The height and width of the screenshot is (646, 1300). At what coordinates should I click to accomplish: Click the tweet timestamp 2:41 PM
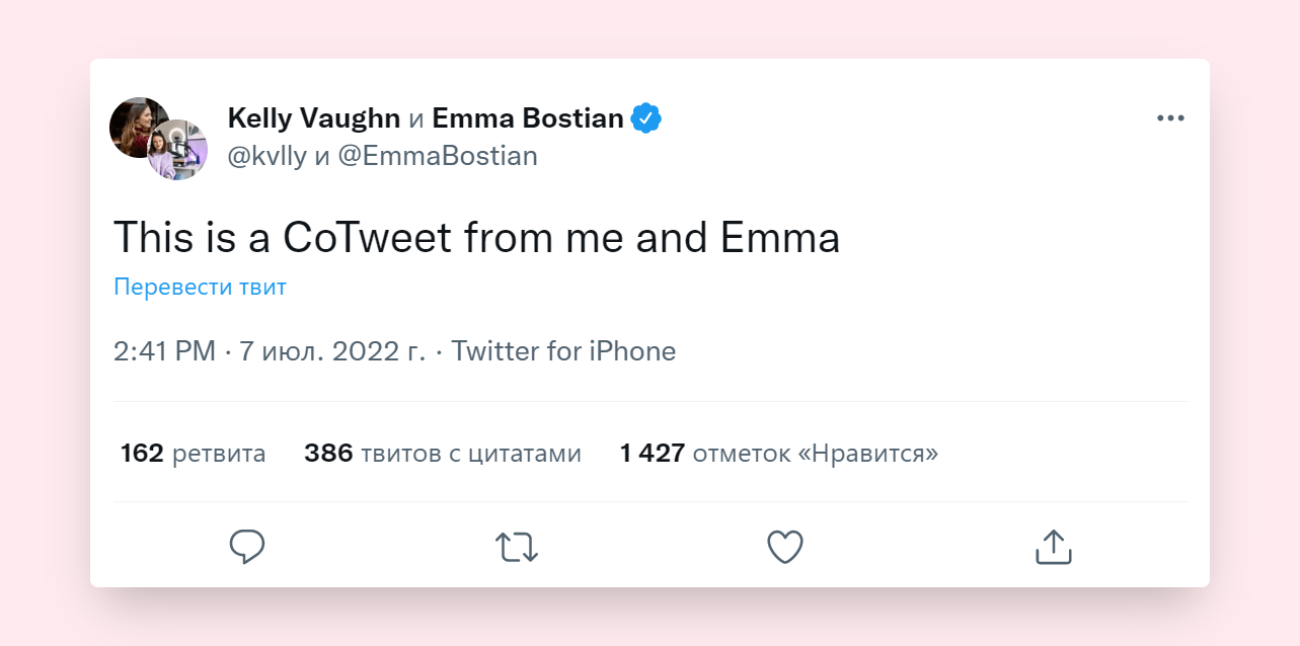click(x=163, y=351)
